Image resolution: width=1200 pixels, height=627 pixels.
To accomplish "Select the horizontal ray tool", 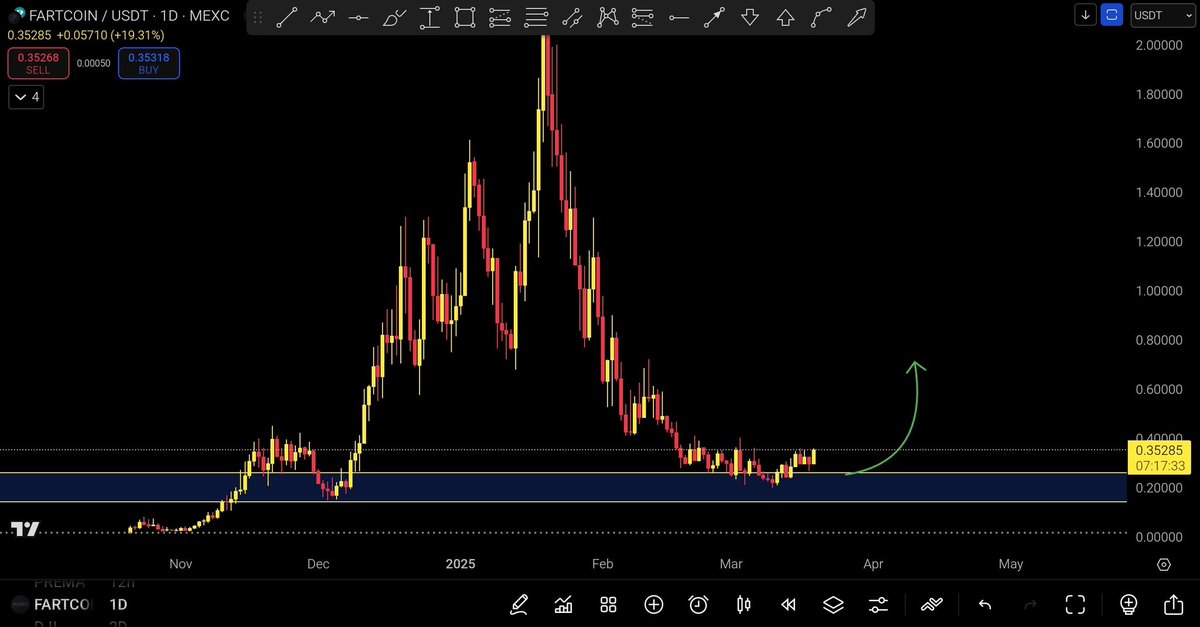I will (679, 17).
